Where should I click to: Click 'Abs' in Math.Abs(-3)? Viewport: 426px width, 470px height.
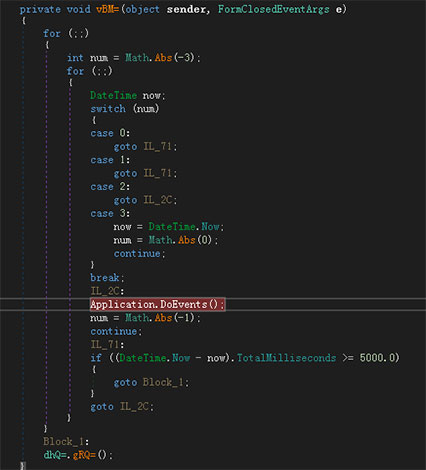[163, 58]
